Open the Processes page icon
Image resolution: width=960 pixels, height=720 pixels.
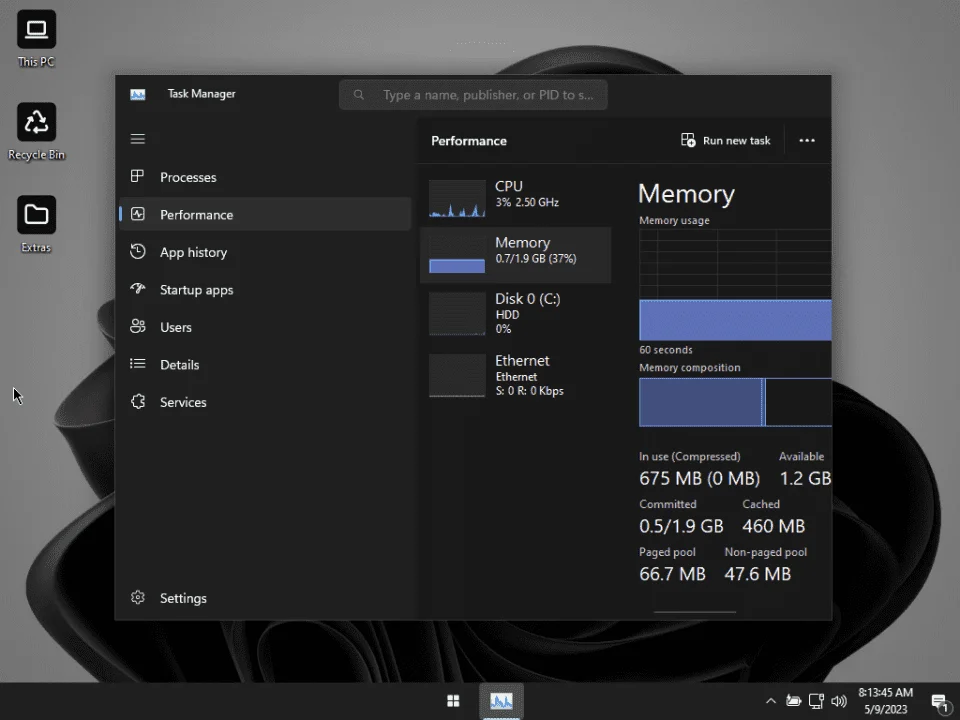138,176
